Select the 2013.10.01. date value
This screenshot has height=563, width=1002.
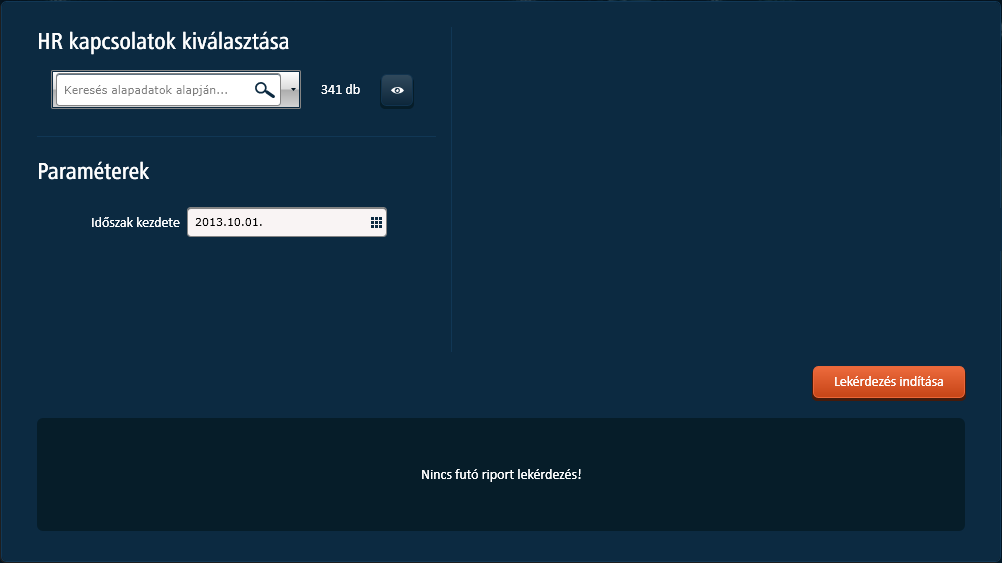click(228, 222)
